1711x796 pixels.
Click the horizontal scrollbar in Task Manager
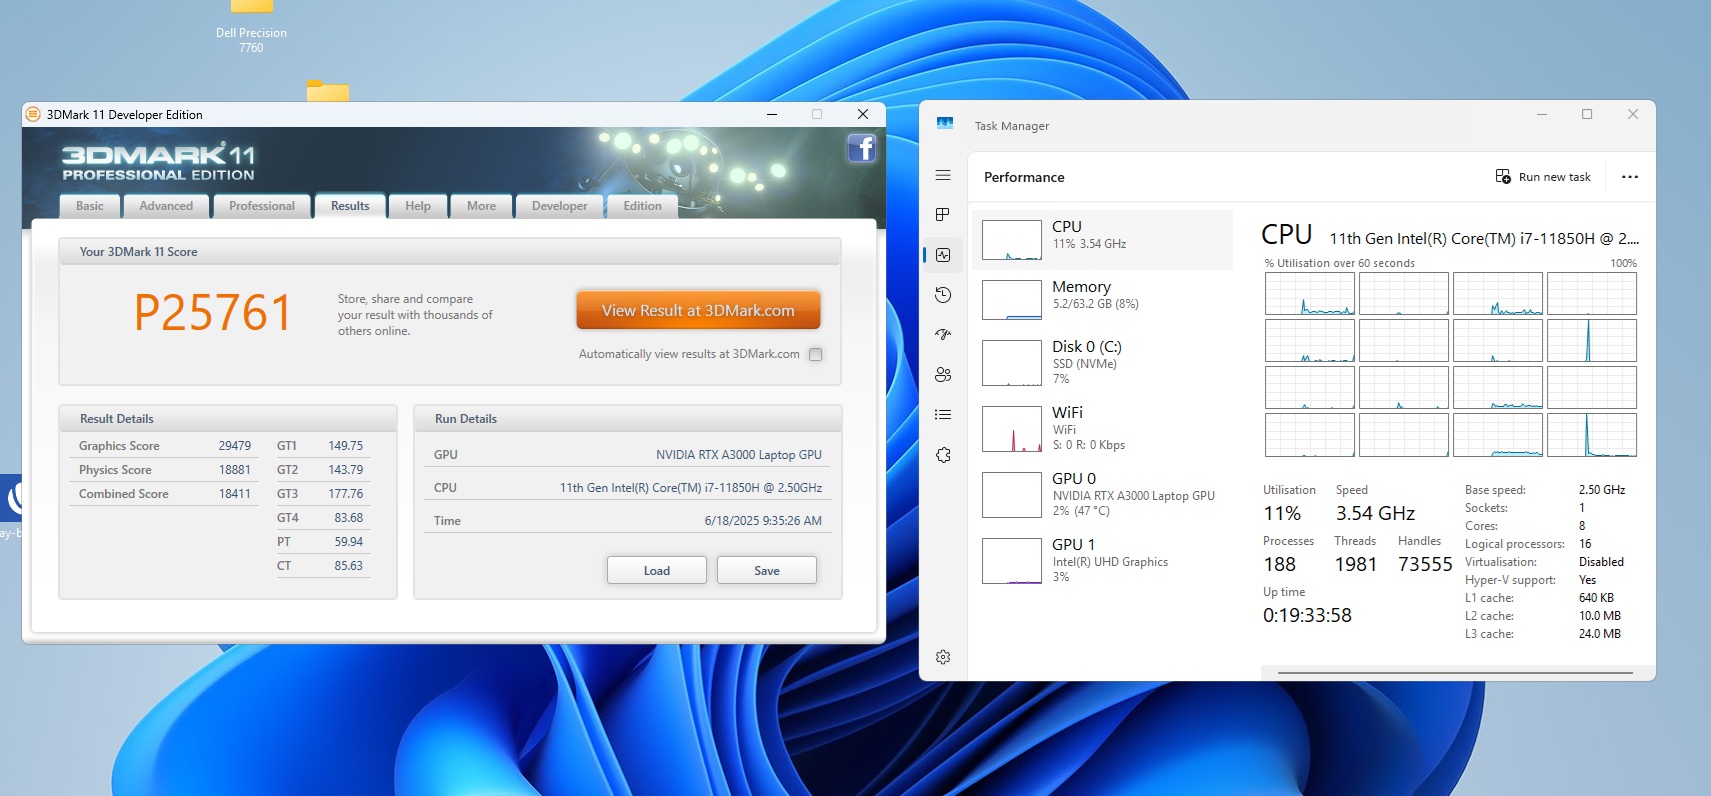1455,673
